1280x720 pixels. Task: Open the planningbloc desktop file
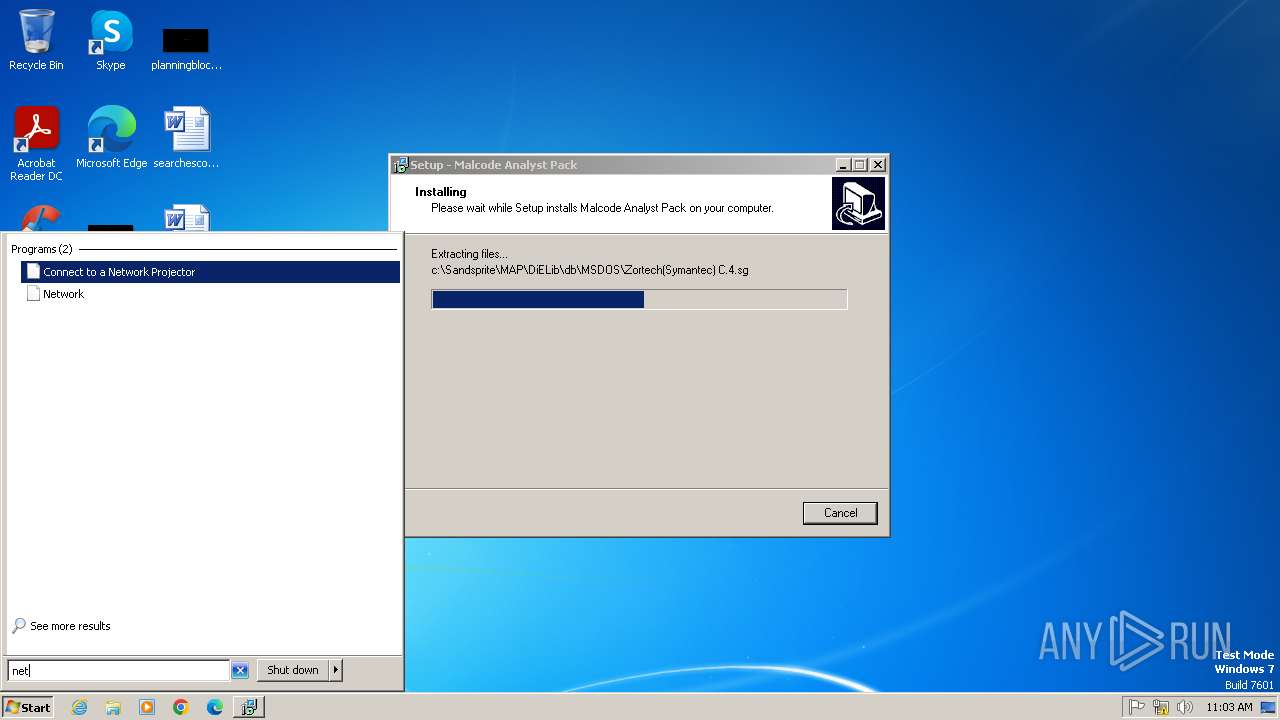(186, 48)
